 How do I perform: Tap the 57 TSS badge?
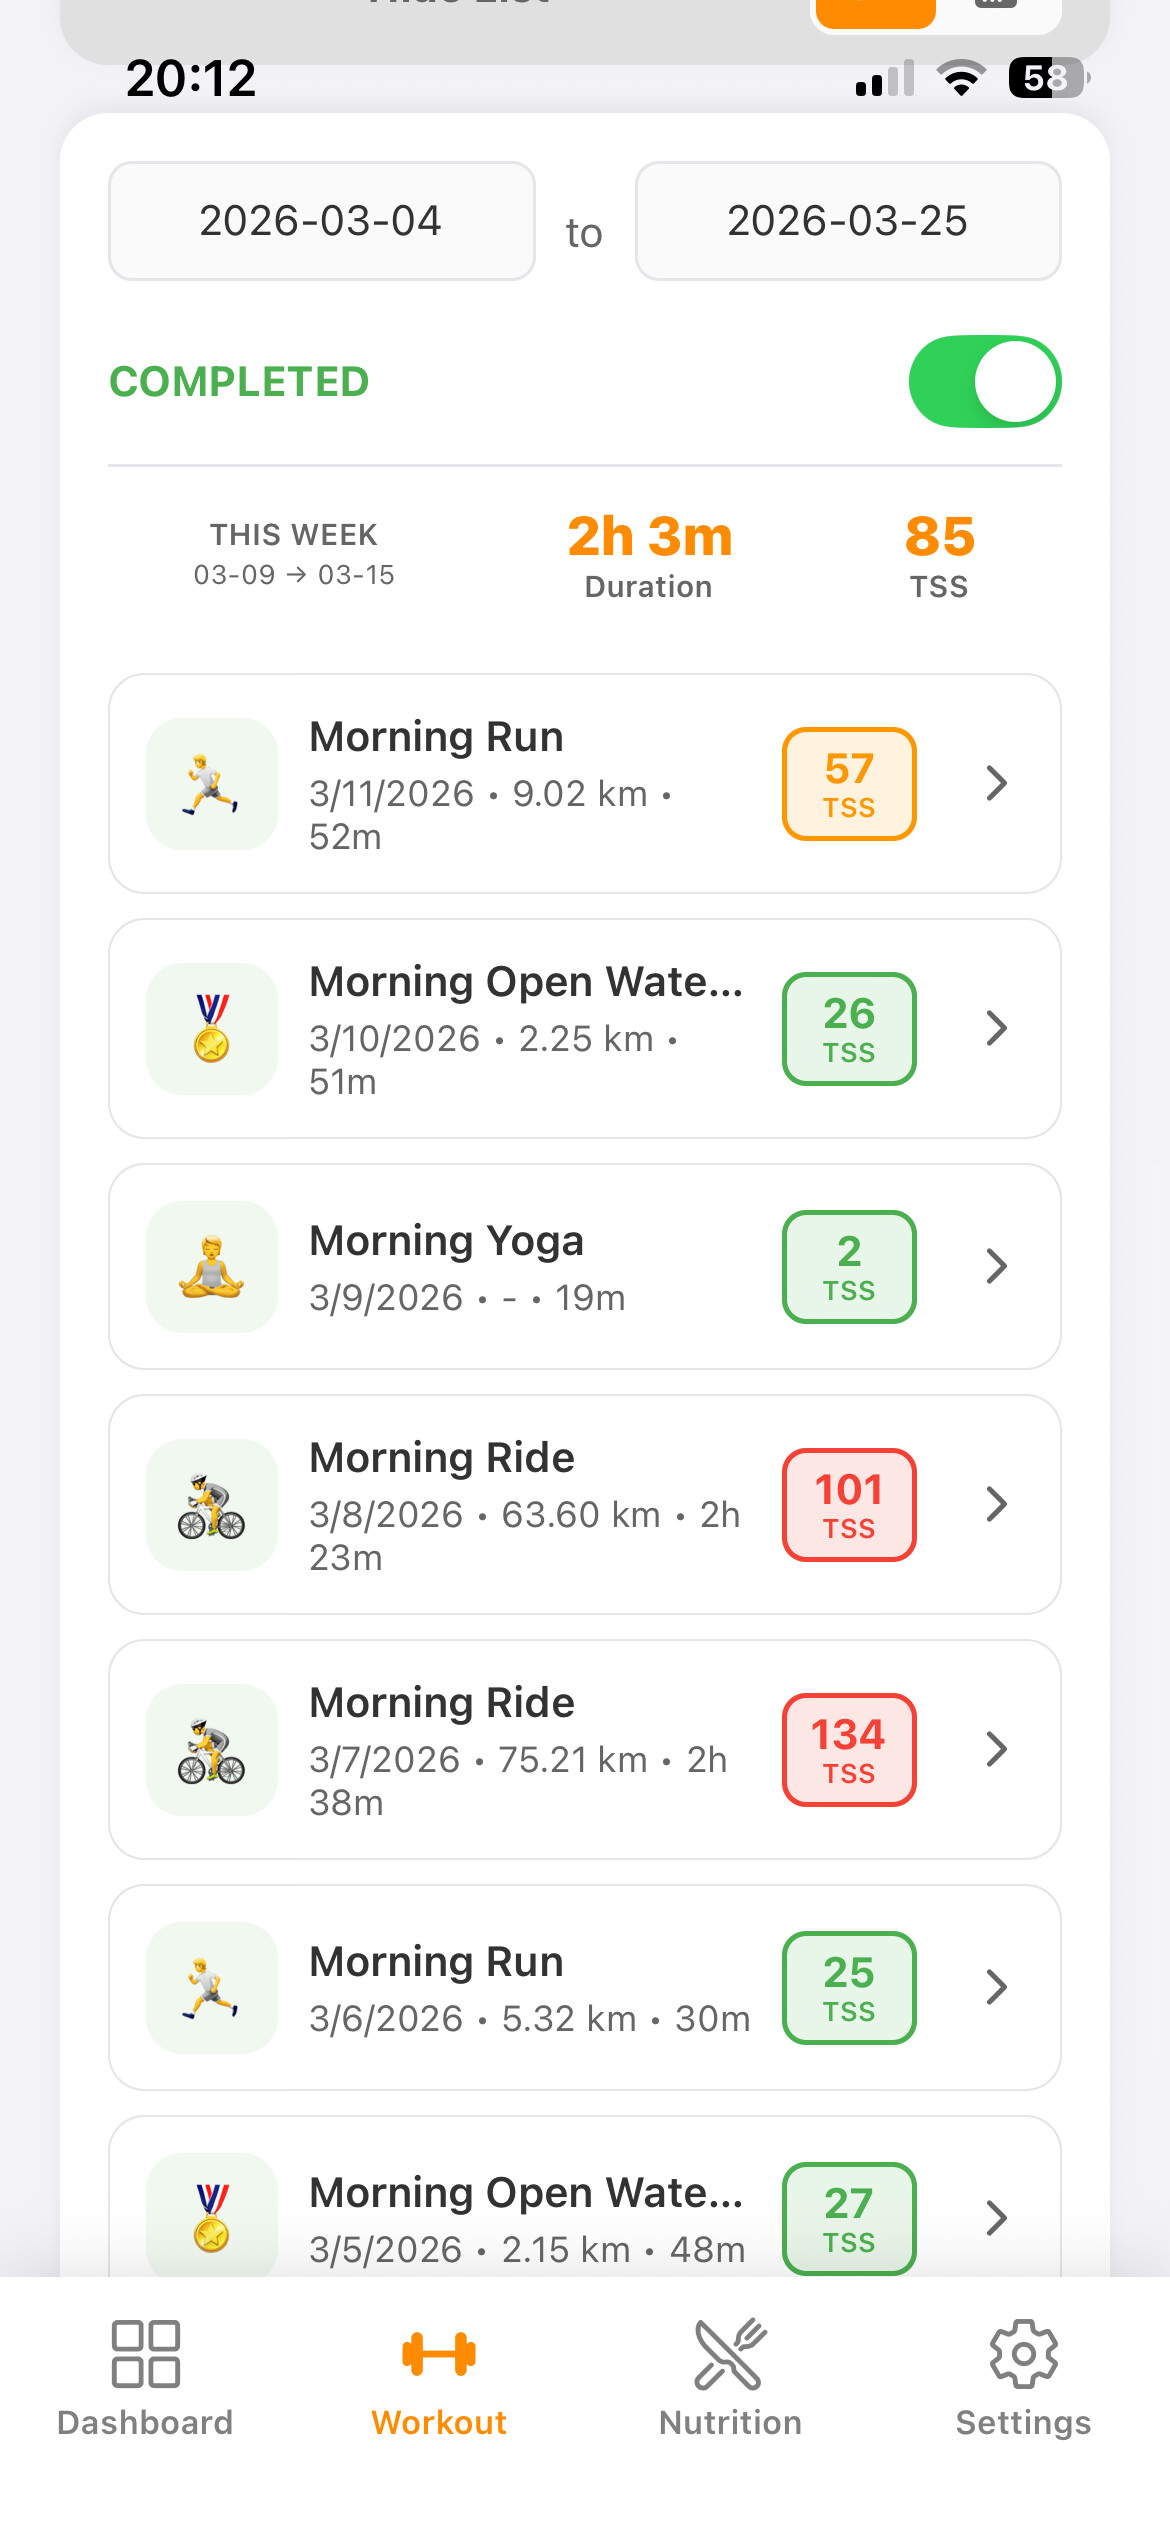(849, 784)
